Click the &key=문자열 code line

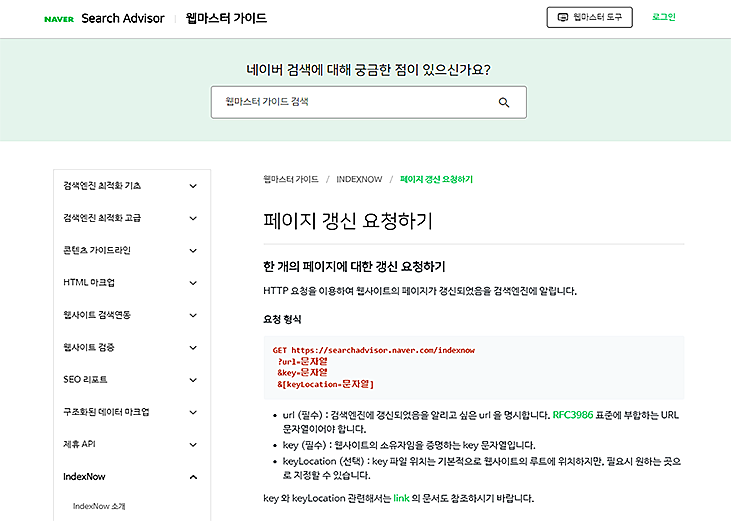(x=303, y=372)
